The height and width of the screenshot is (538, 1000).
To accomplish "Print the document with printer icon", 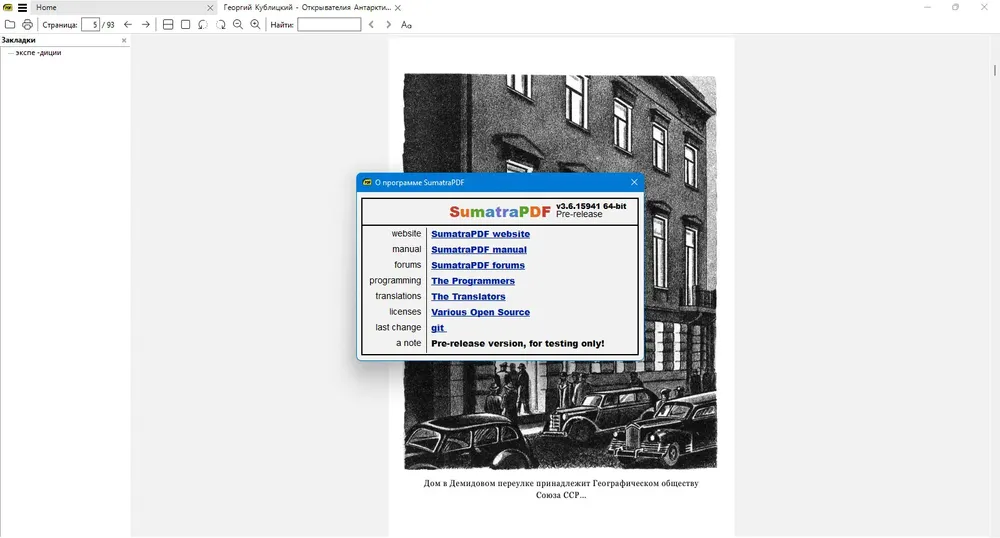I will coord(27,25).
